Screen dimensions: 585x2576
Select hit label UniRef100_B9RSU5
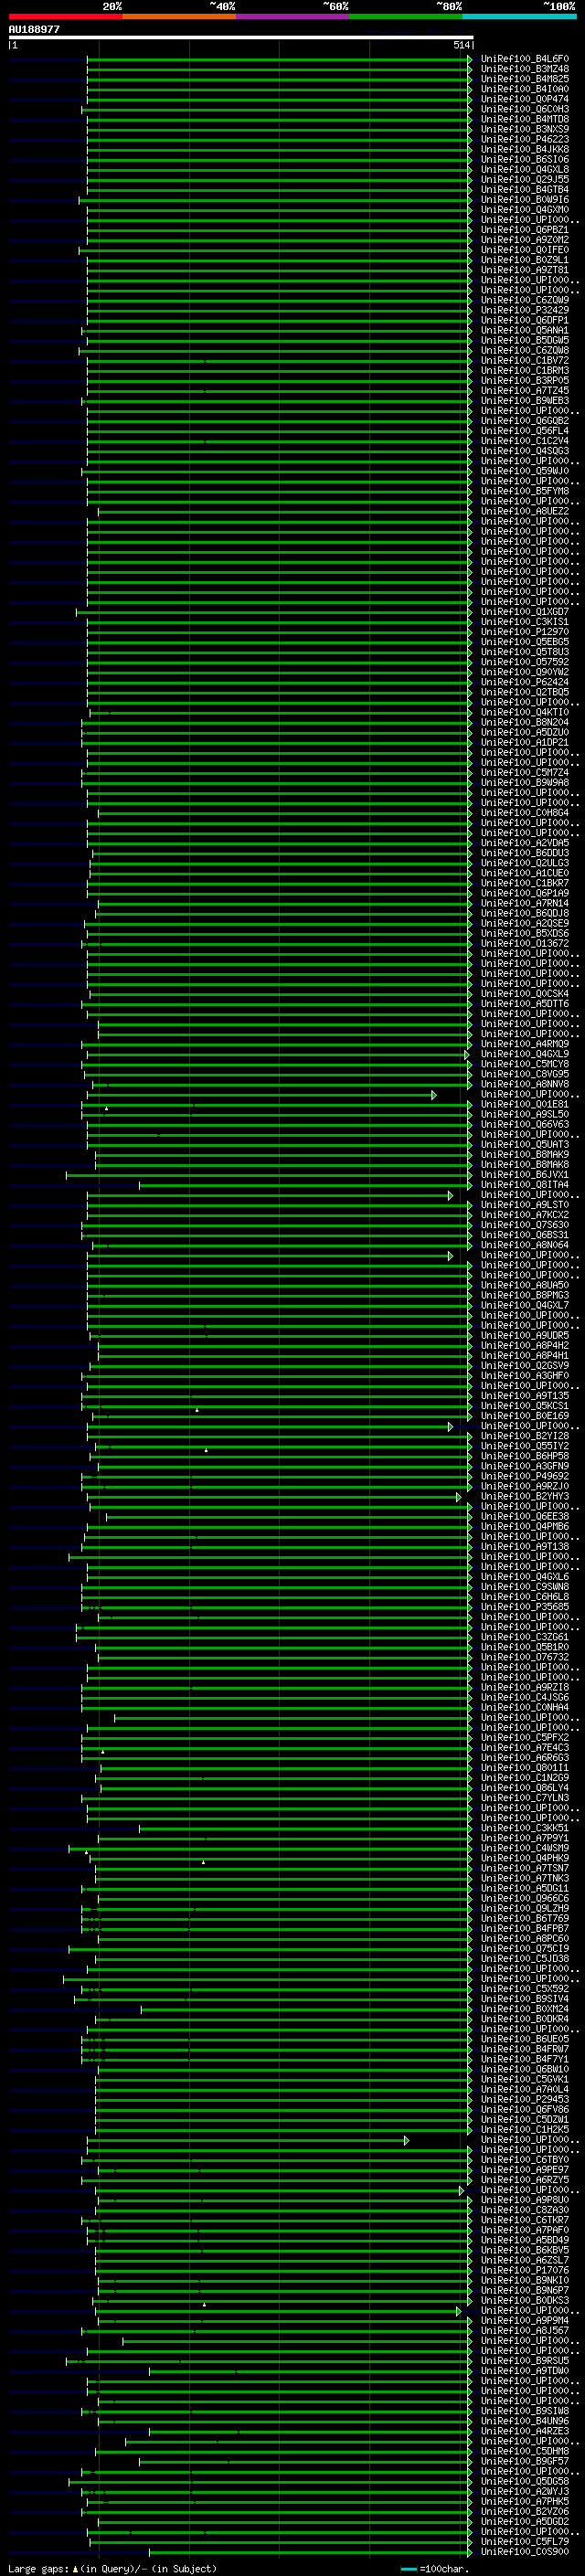tap(524, 2361)
